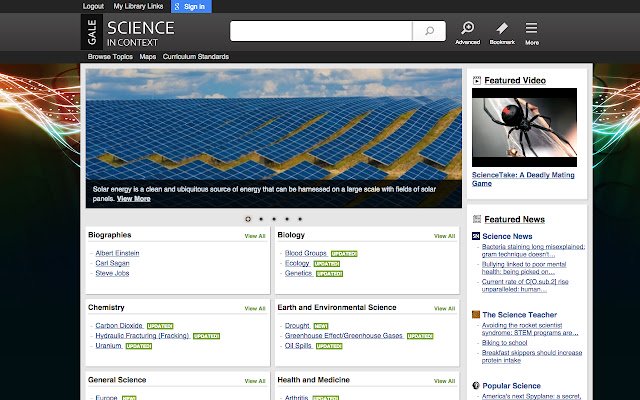Open the Ecology topic
This screenshot has height=400, width=640.
coord(297,263)
